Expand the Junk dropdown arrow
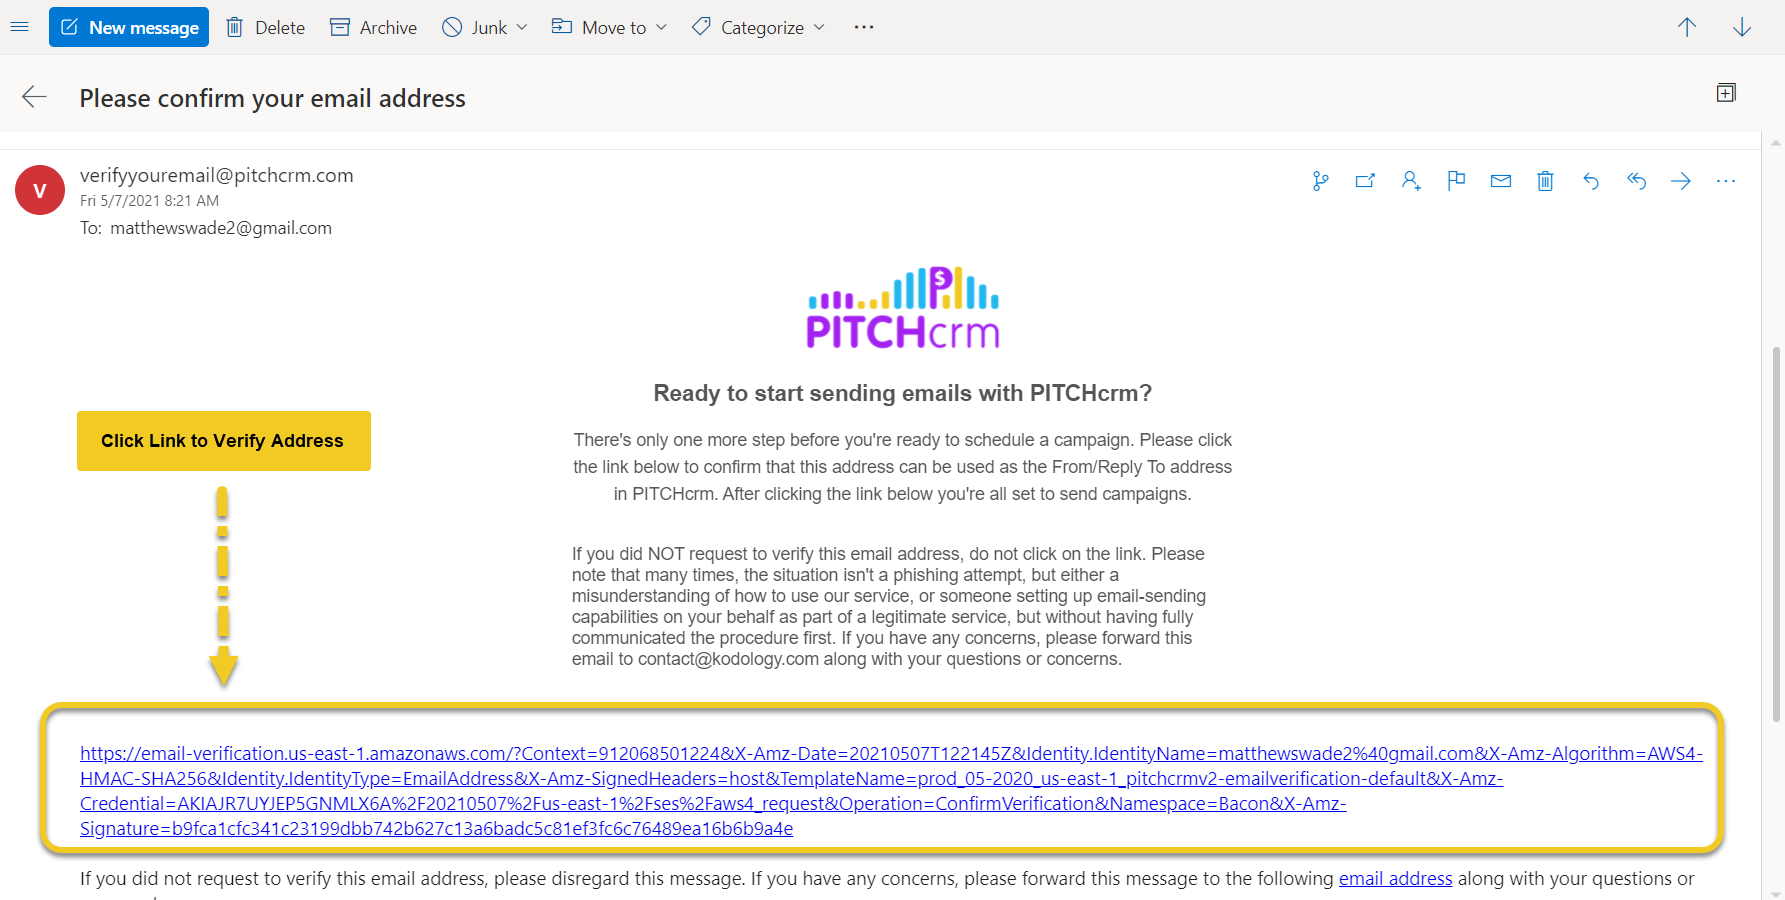Screen dimensions: 1785x900 click(x=522, y=27)
